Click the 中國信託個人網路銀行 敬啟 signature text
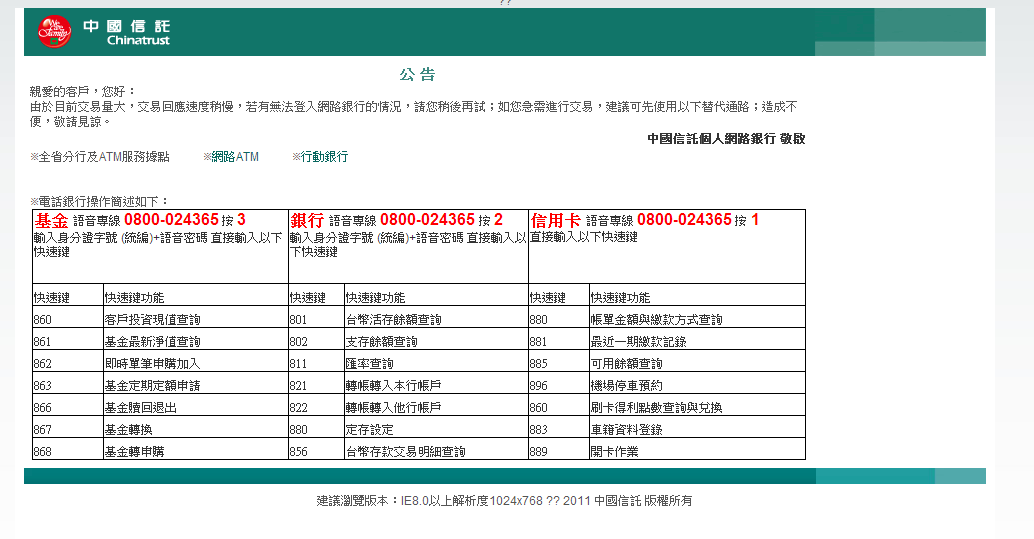 (725, 139)
